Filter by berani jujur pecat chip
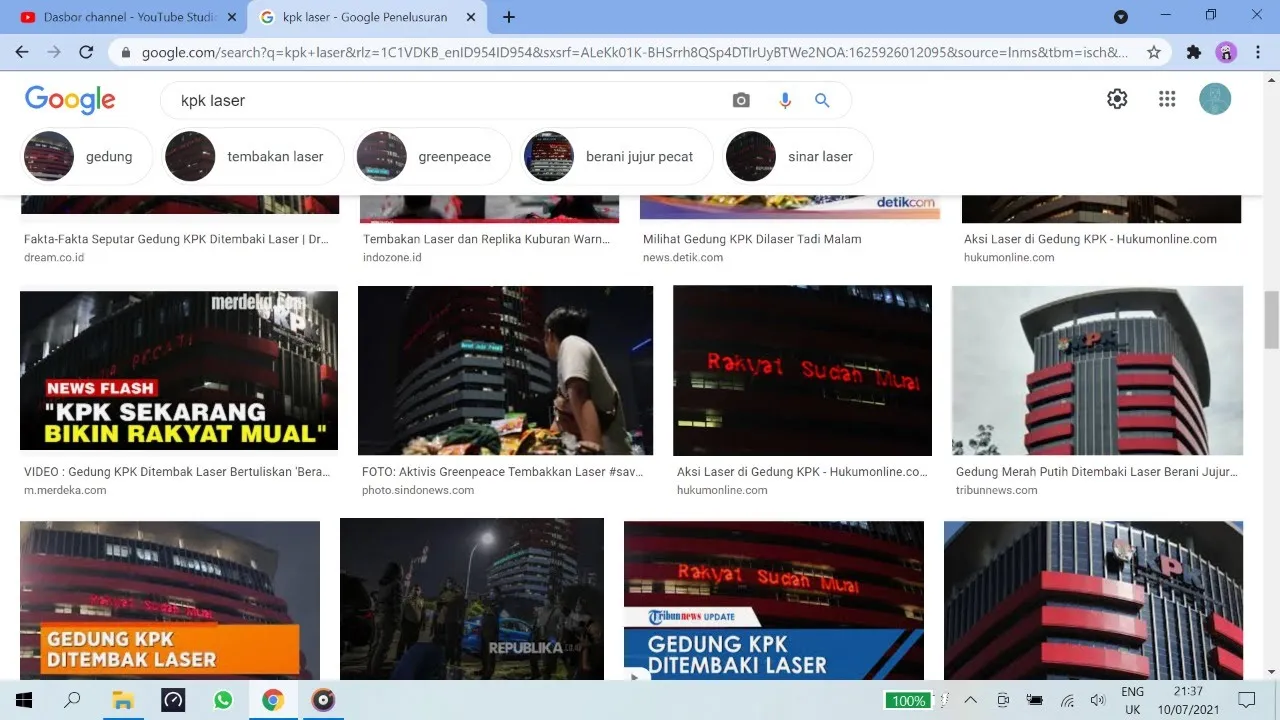Screen dimensions: 1280x720 tap(616, 156)
